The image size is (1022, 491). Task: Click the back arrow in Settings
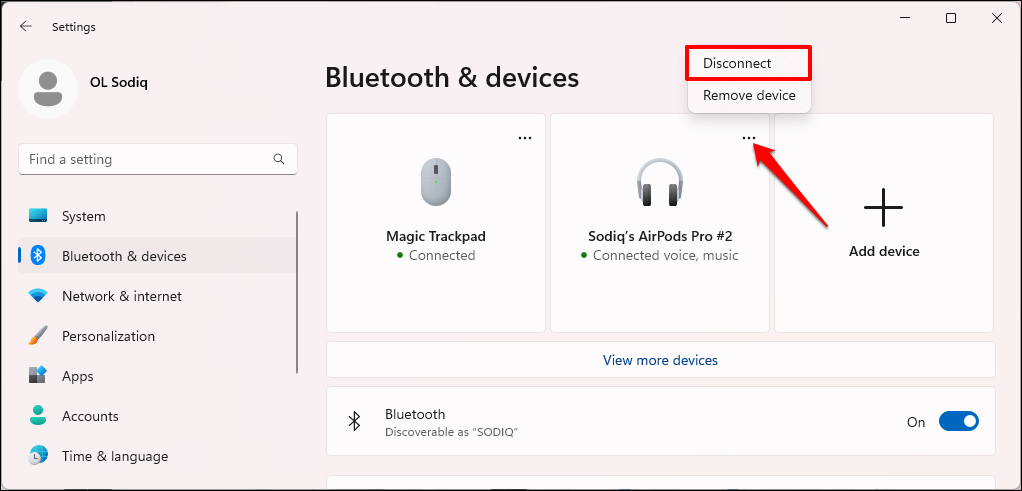click(26, 27)
